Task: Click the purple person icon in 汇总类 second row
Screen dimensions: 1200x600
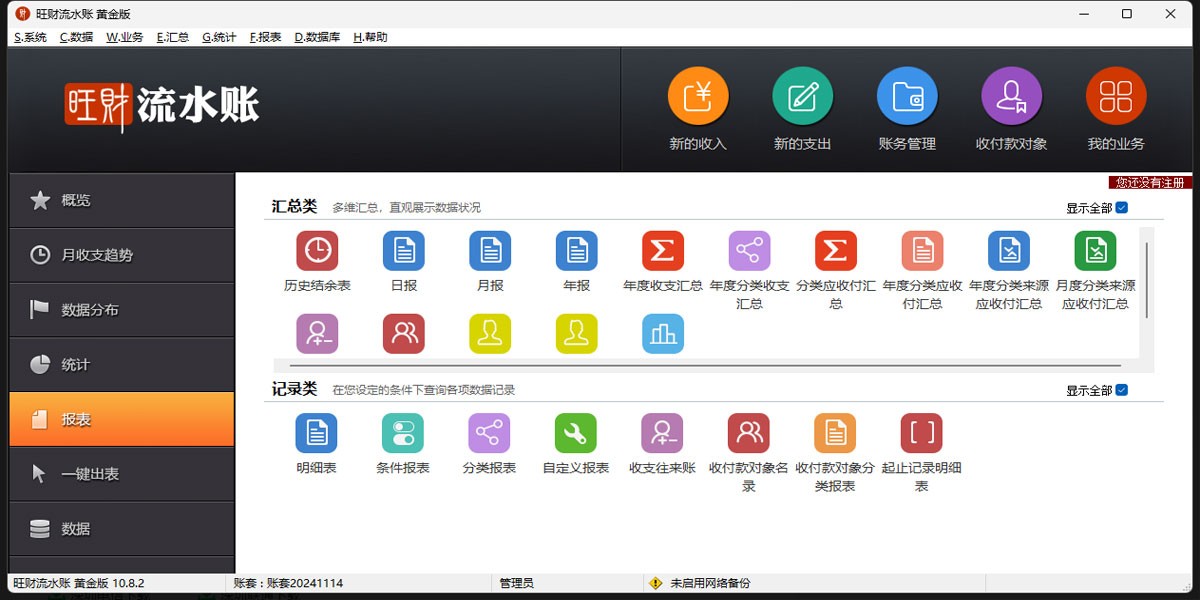Action: point(317,334)
